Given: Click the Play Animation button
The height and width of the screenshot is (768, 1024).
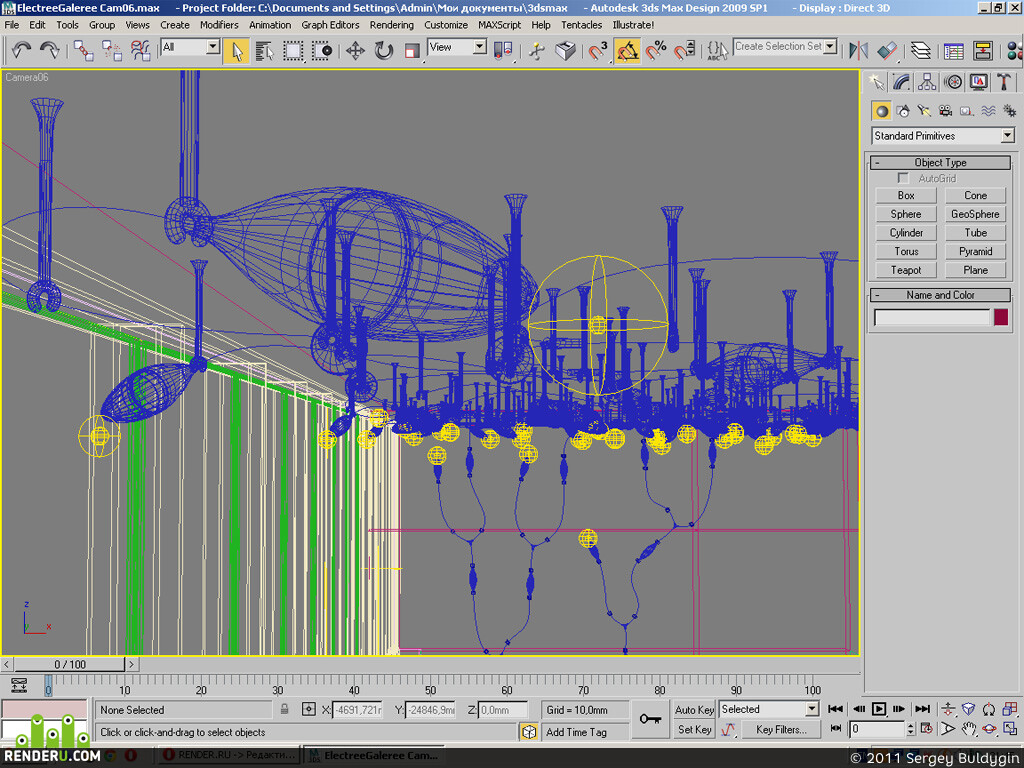Looking at the screenshot, I should [x=879, y=709].
